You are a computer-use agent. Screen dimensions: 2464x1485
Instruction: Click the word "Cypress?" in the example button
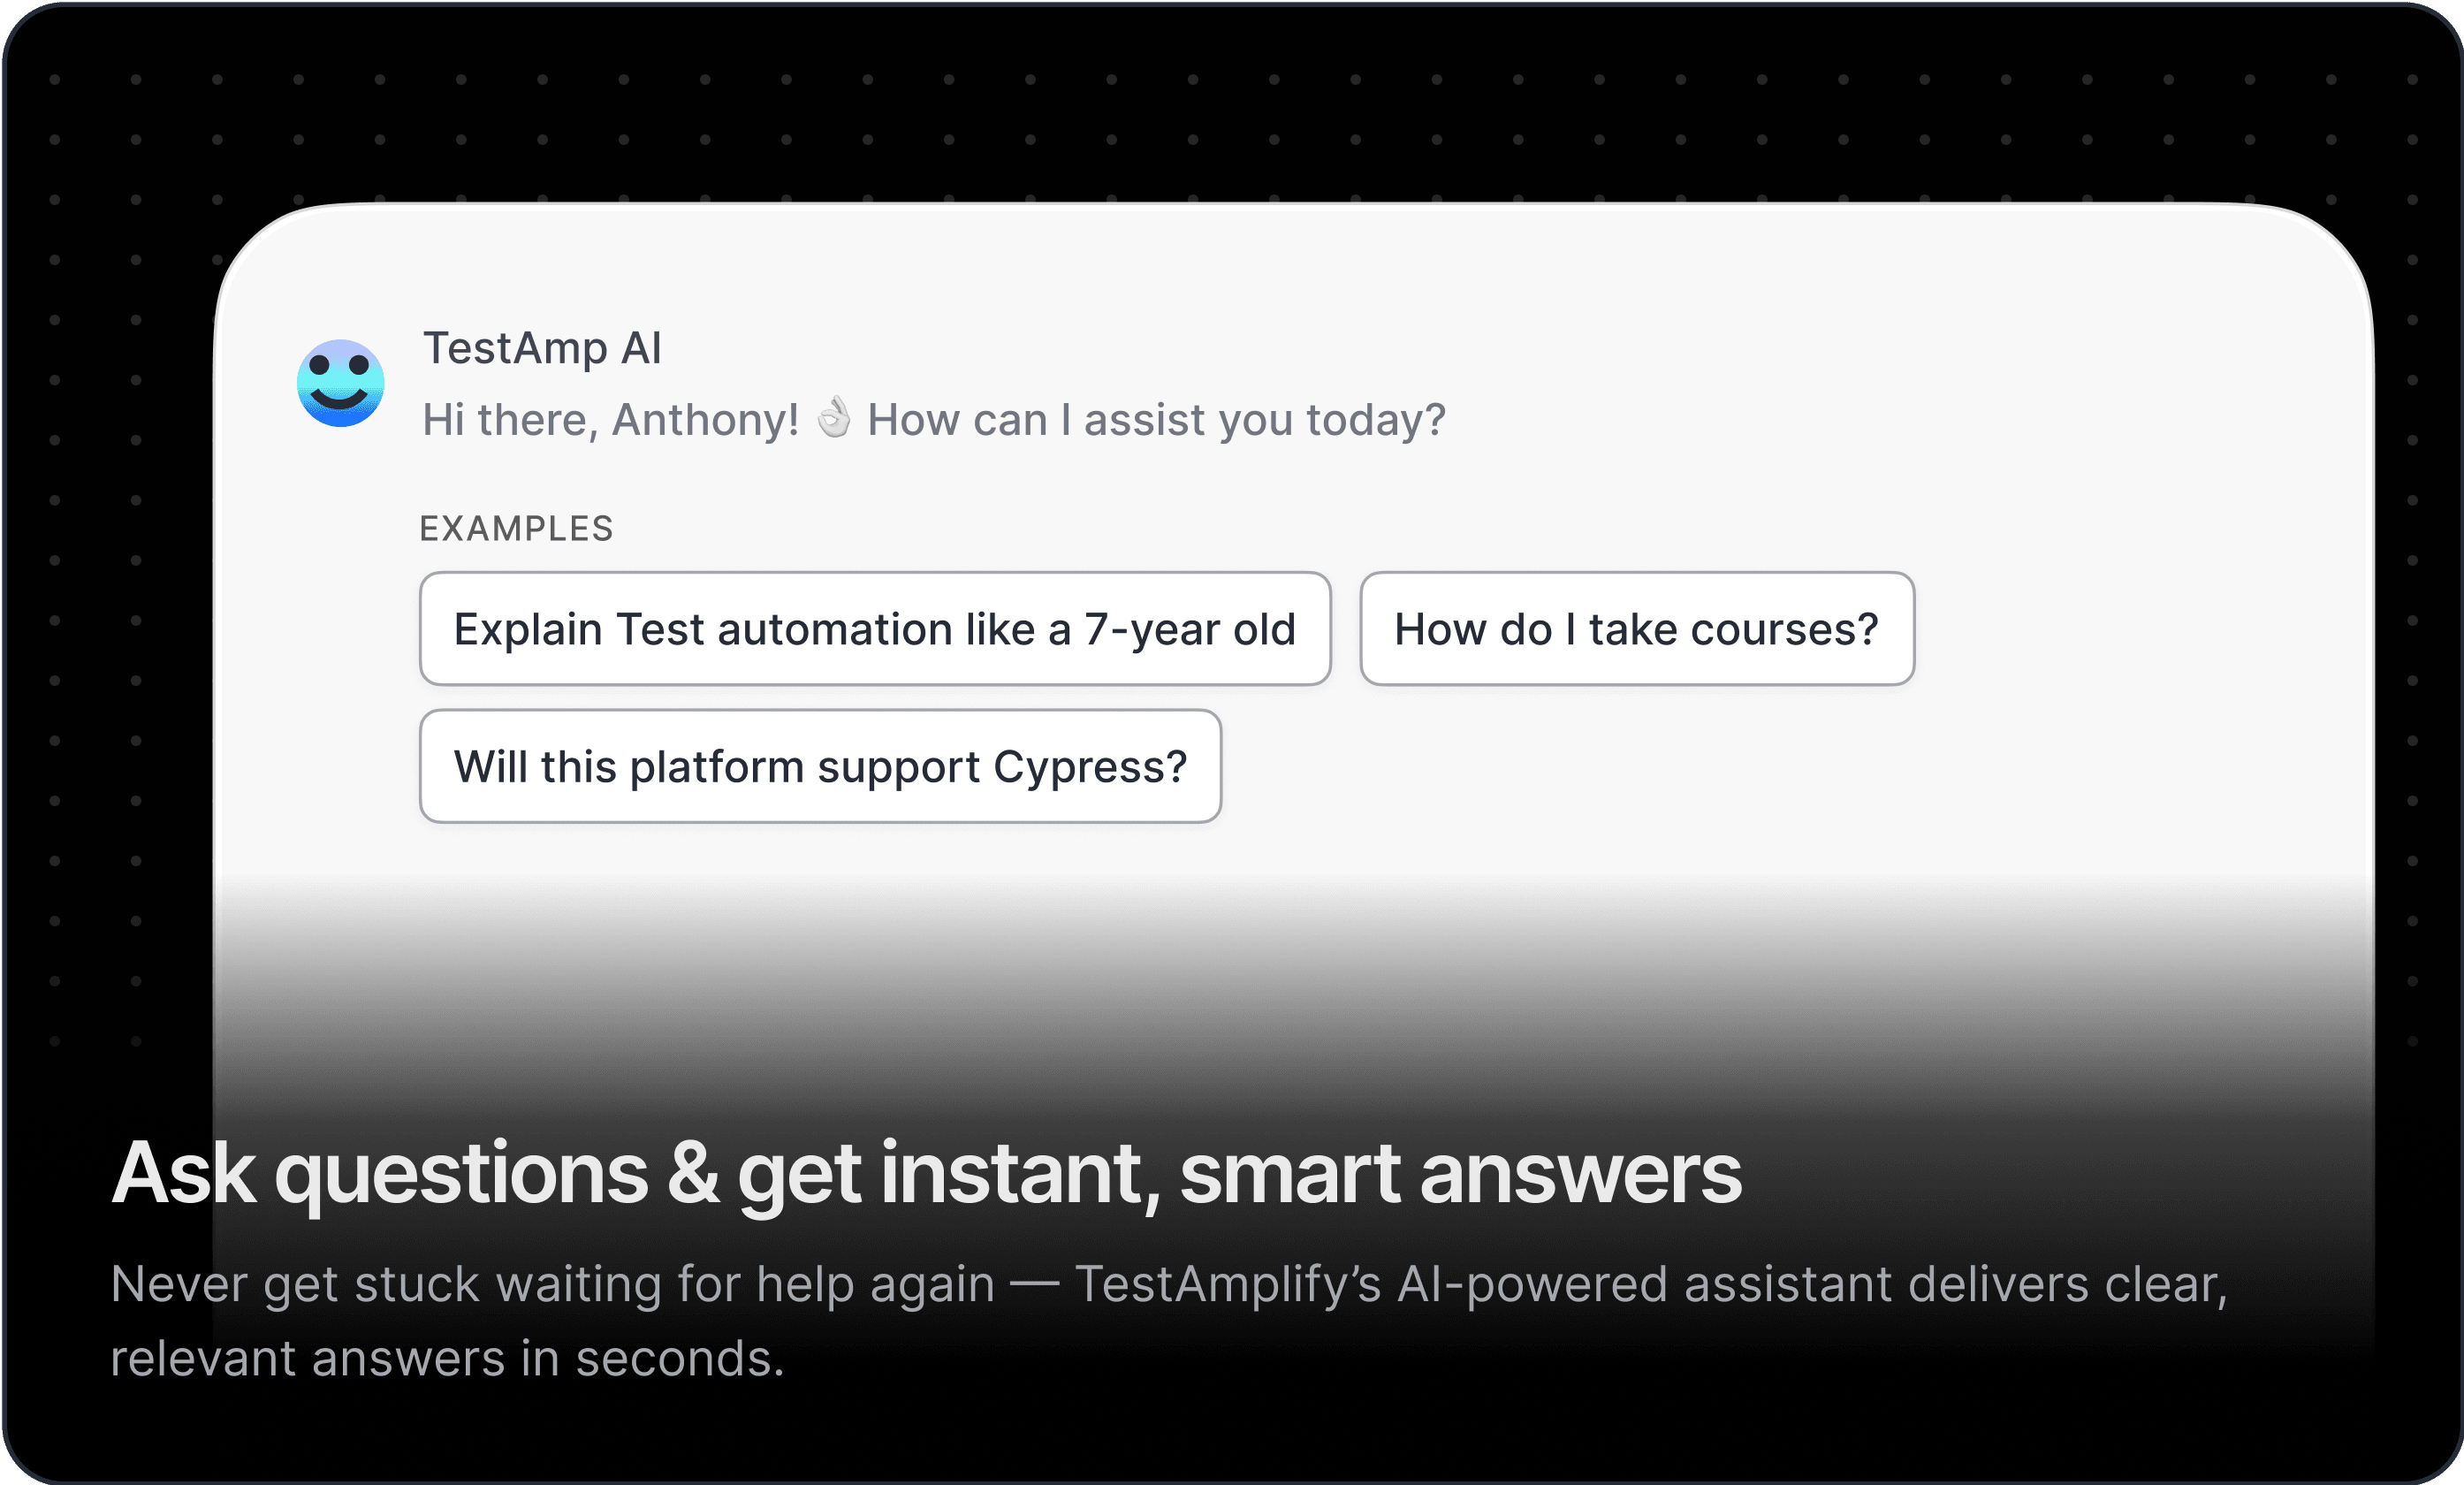[1090, 767]
